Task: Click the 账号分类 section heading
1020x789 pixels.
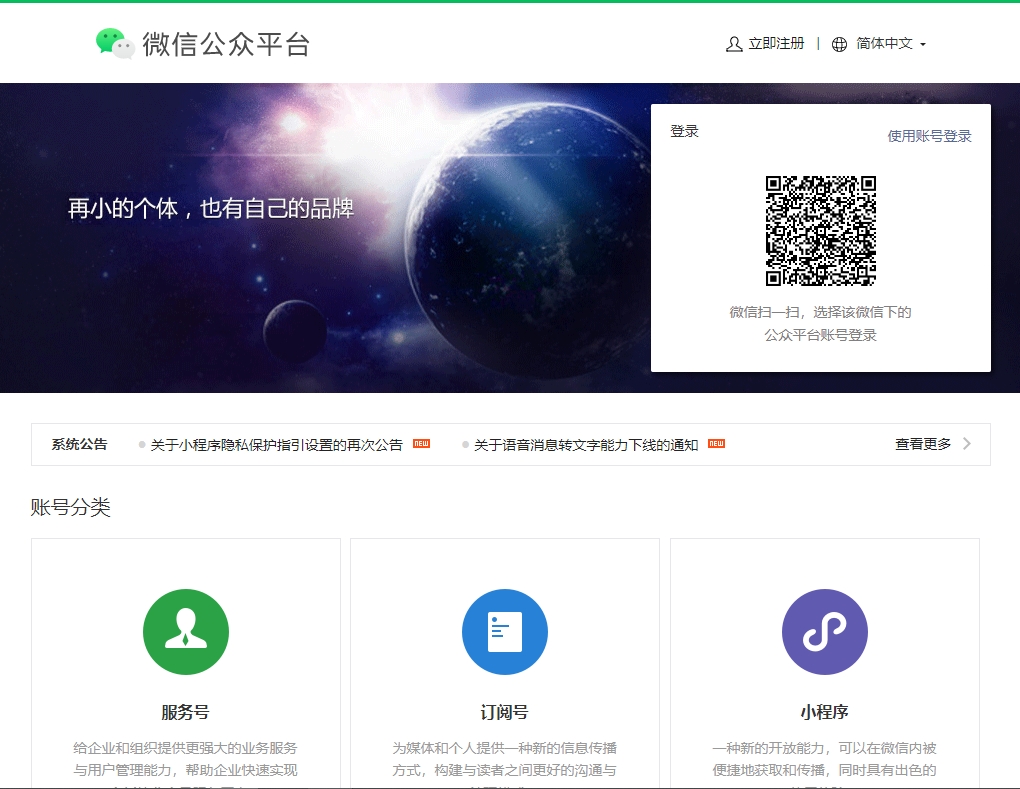Action: click(70, 507)
